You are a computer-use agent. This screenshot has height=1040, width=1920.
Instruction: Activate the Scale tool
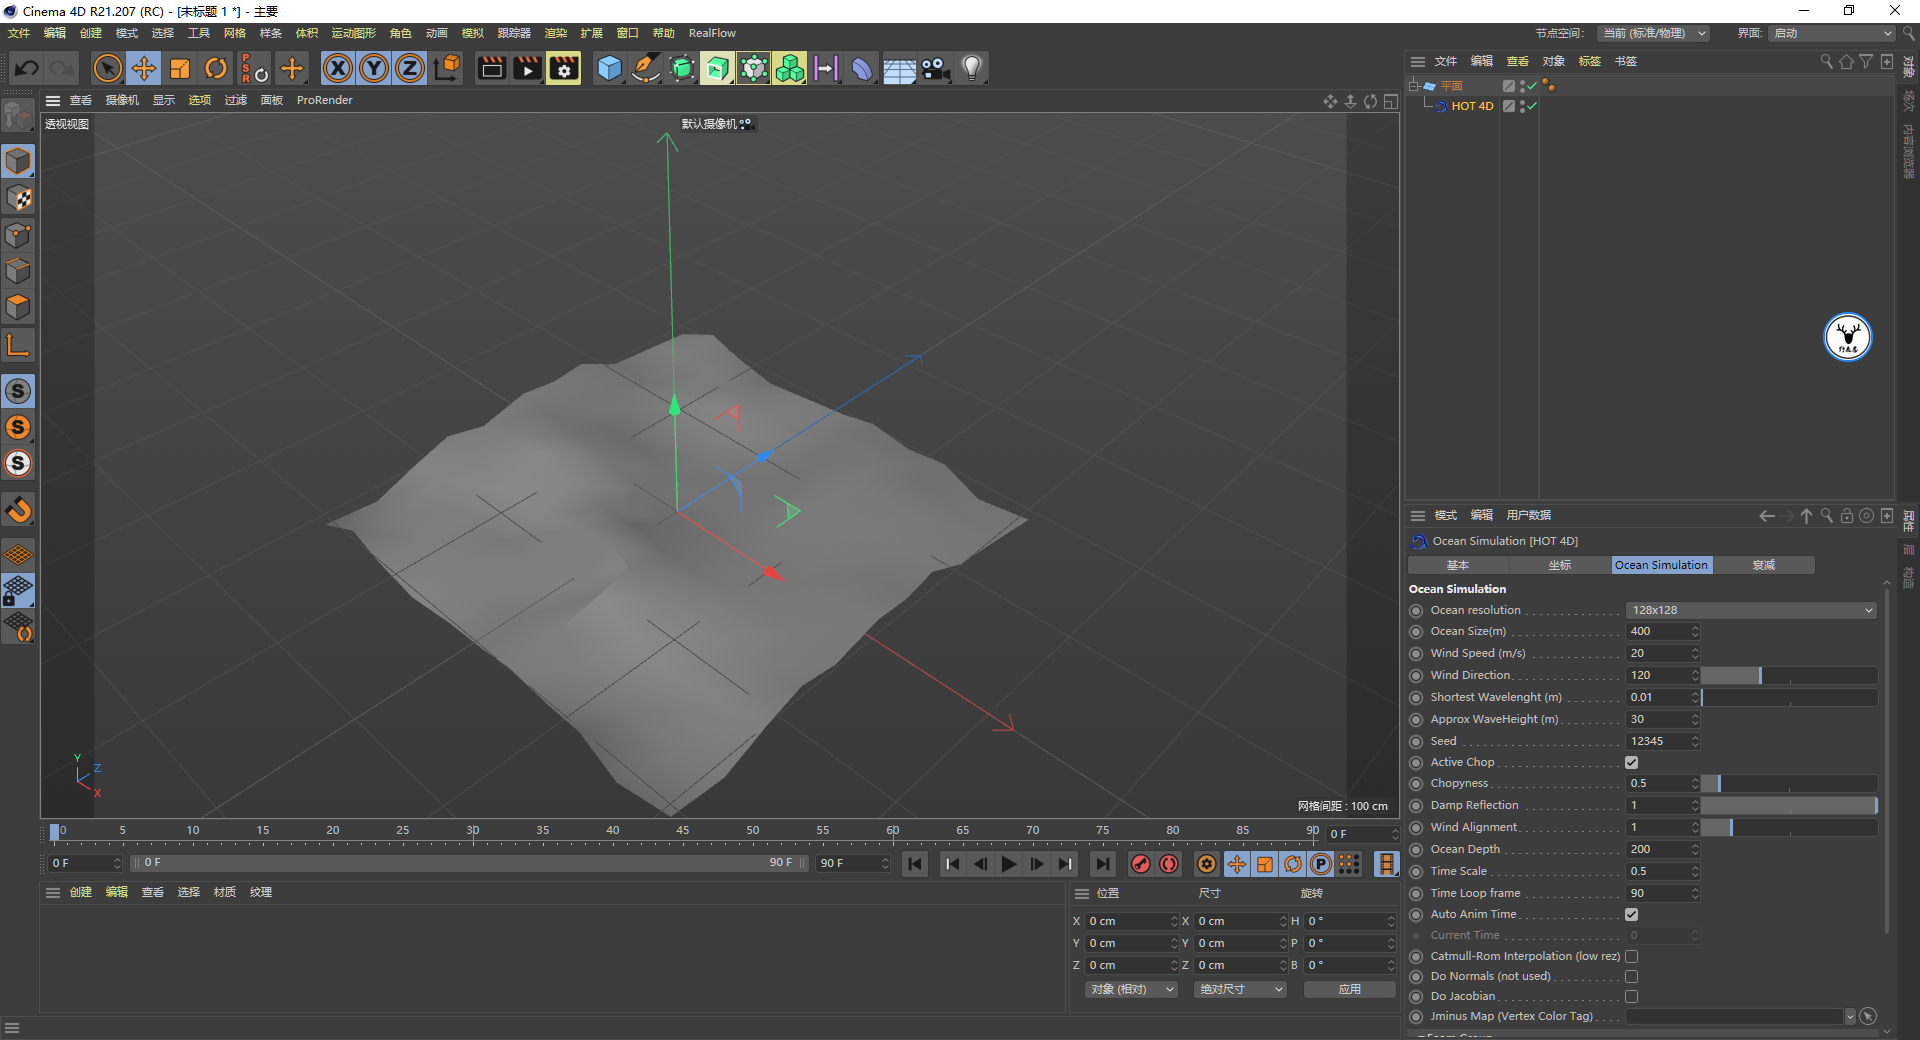coord(180,68)
